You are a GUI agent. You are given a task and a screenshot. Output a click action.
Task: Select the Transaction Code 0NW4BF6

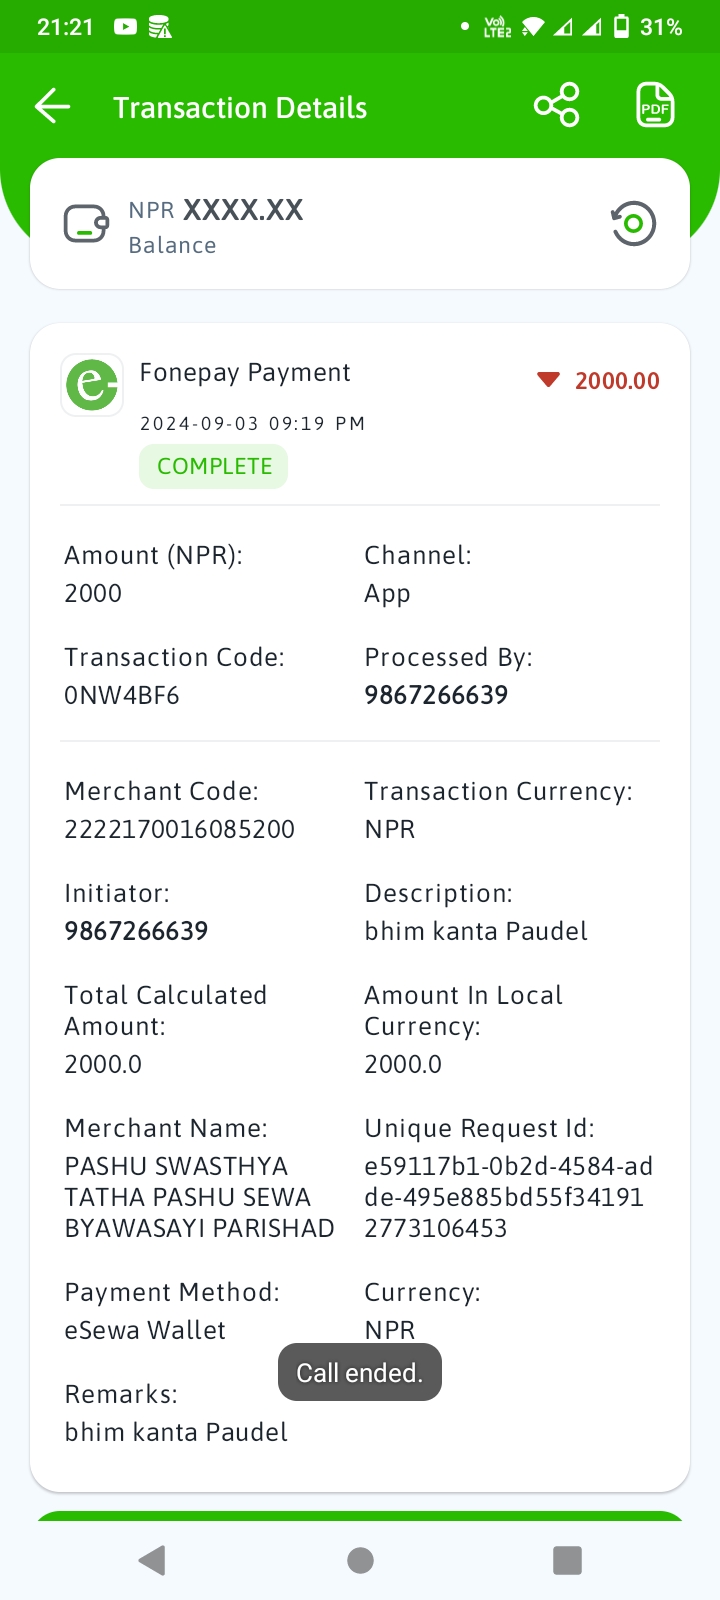coord(122,695)
